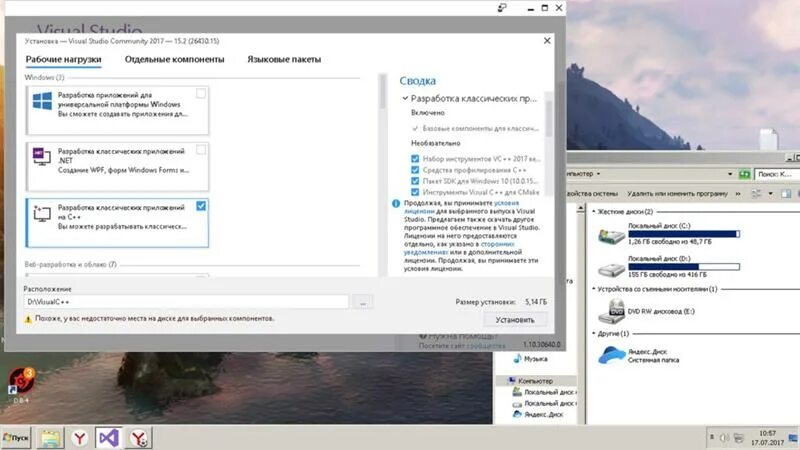Open the Visual Studio installer taskbar icon
800x450 pixels.
coord(109,438)
